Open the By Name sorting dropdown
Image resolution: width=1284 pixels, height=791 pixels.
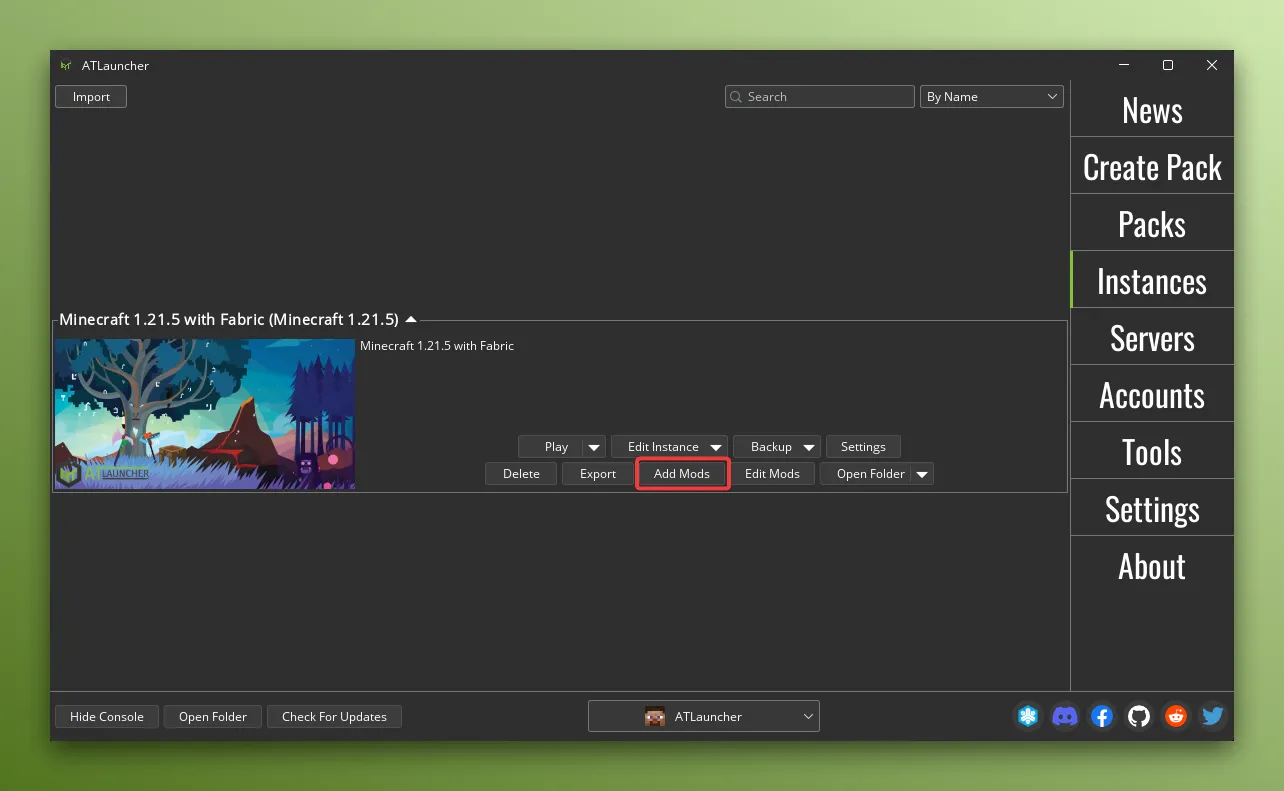pos(991,96)
